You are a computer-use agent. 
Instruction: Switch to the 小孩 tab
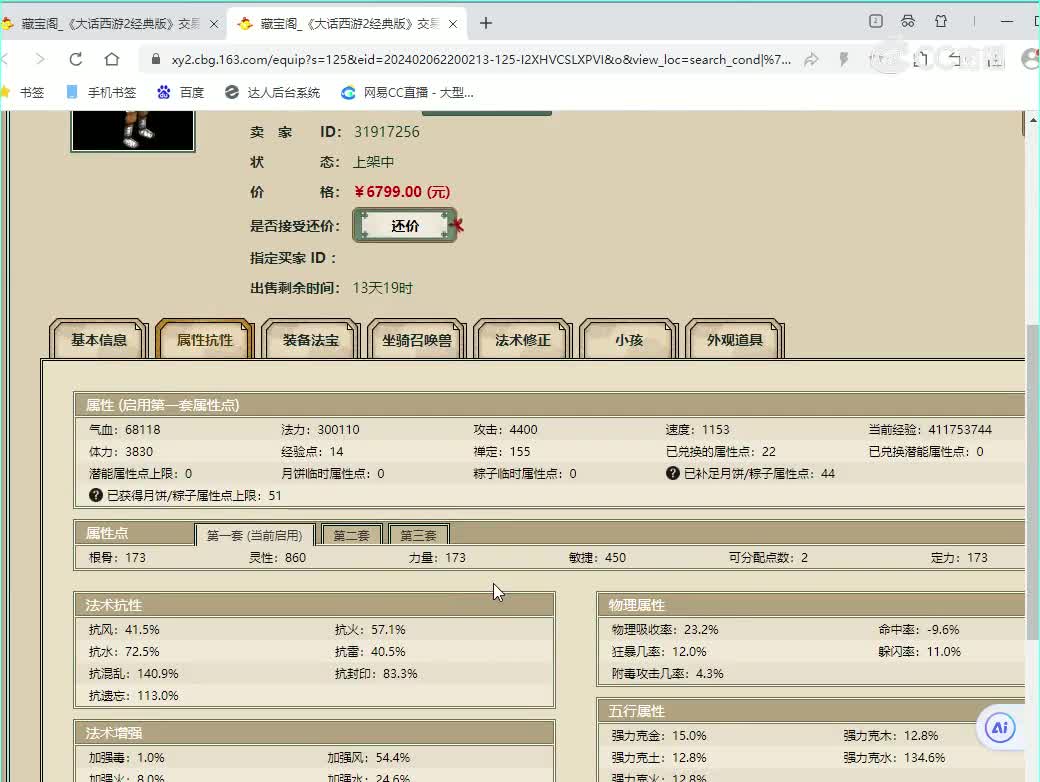click(629, 340)
